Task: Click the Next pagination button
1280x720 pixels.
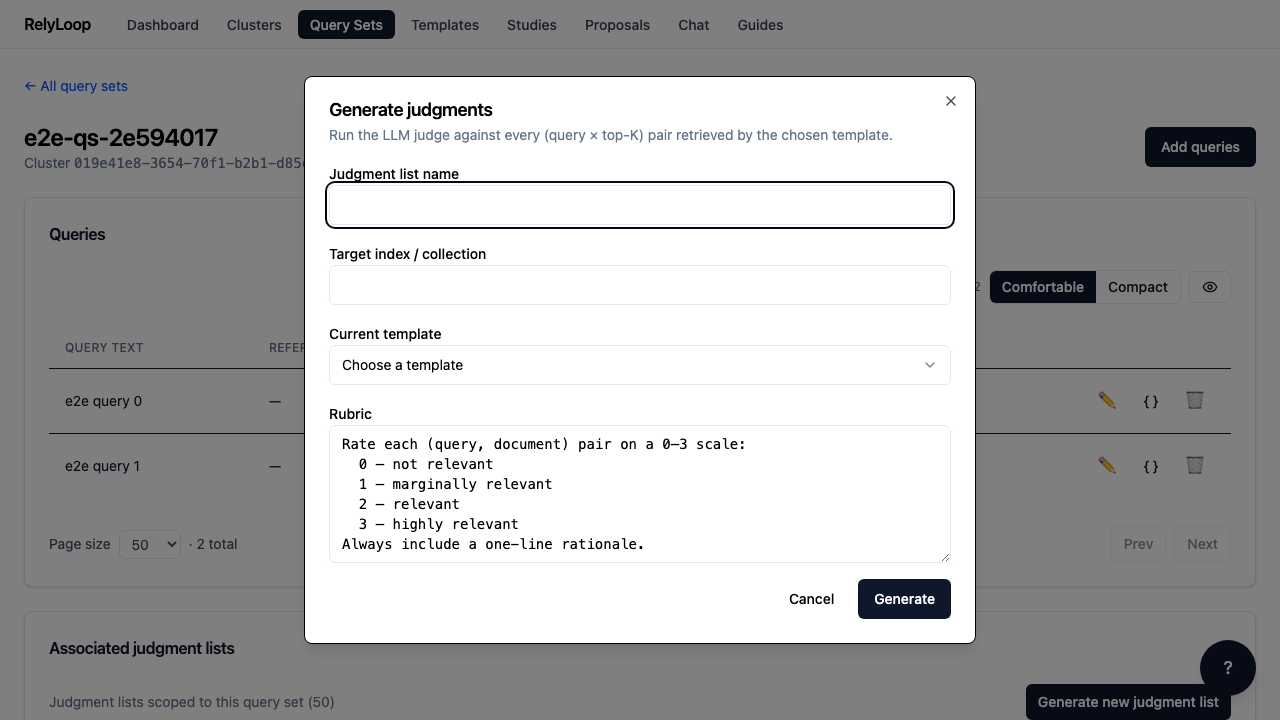Action: click(1202, 544)
